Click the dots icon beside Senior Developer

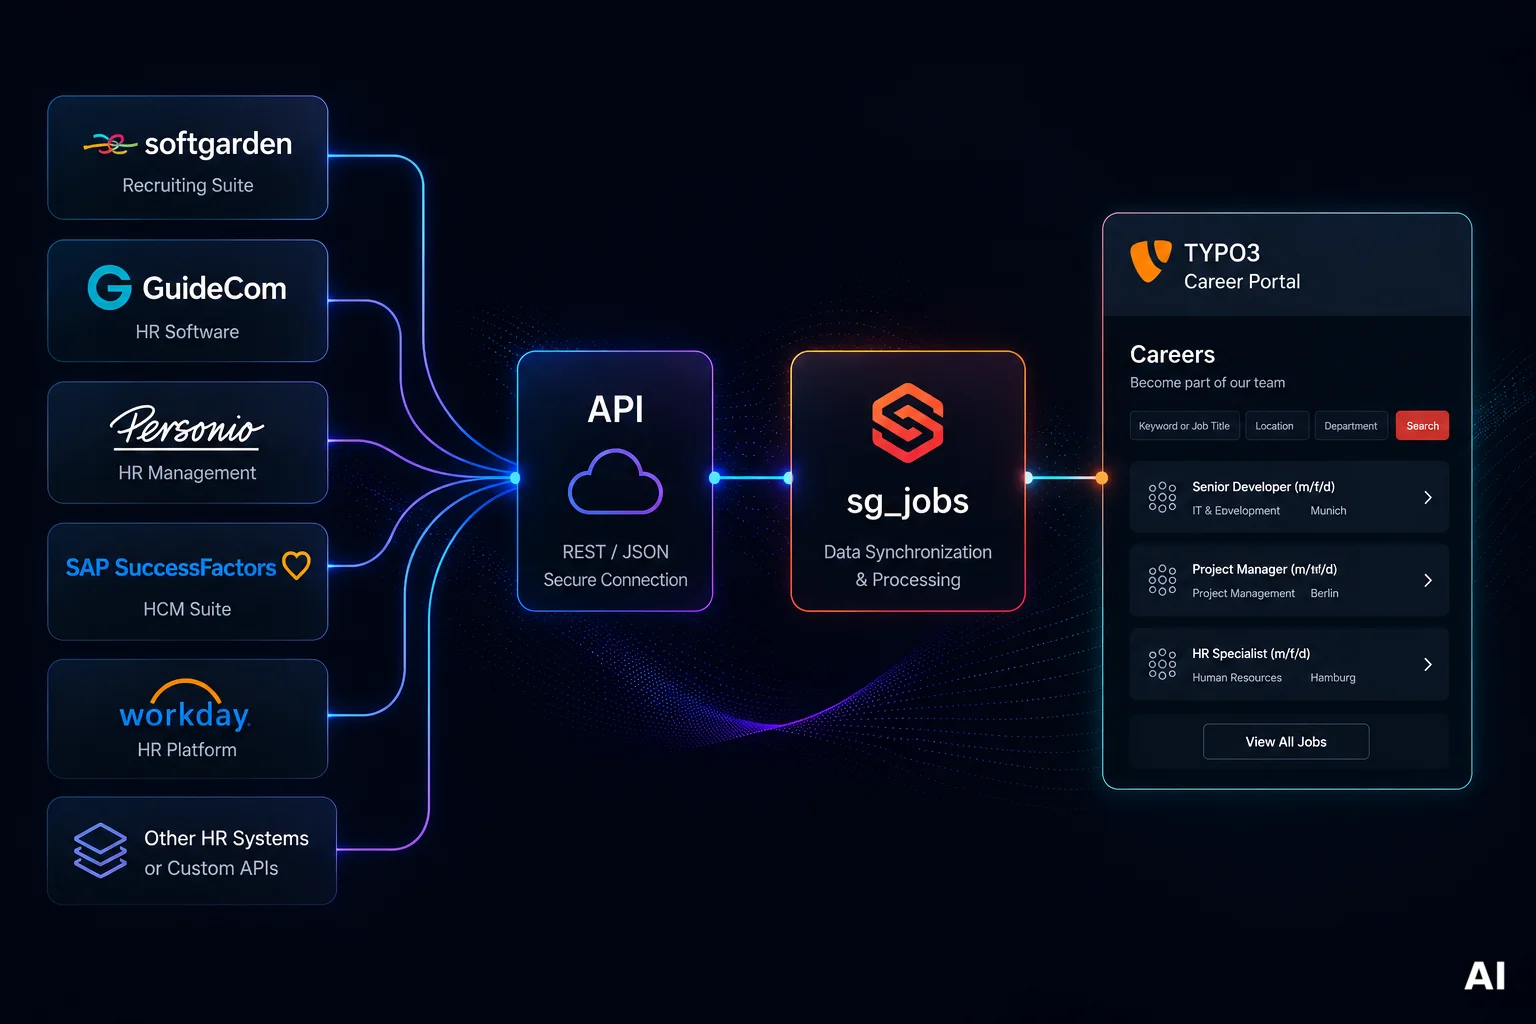1162,497
